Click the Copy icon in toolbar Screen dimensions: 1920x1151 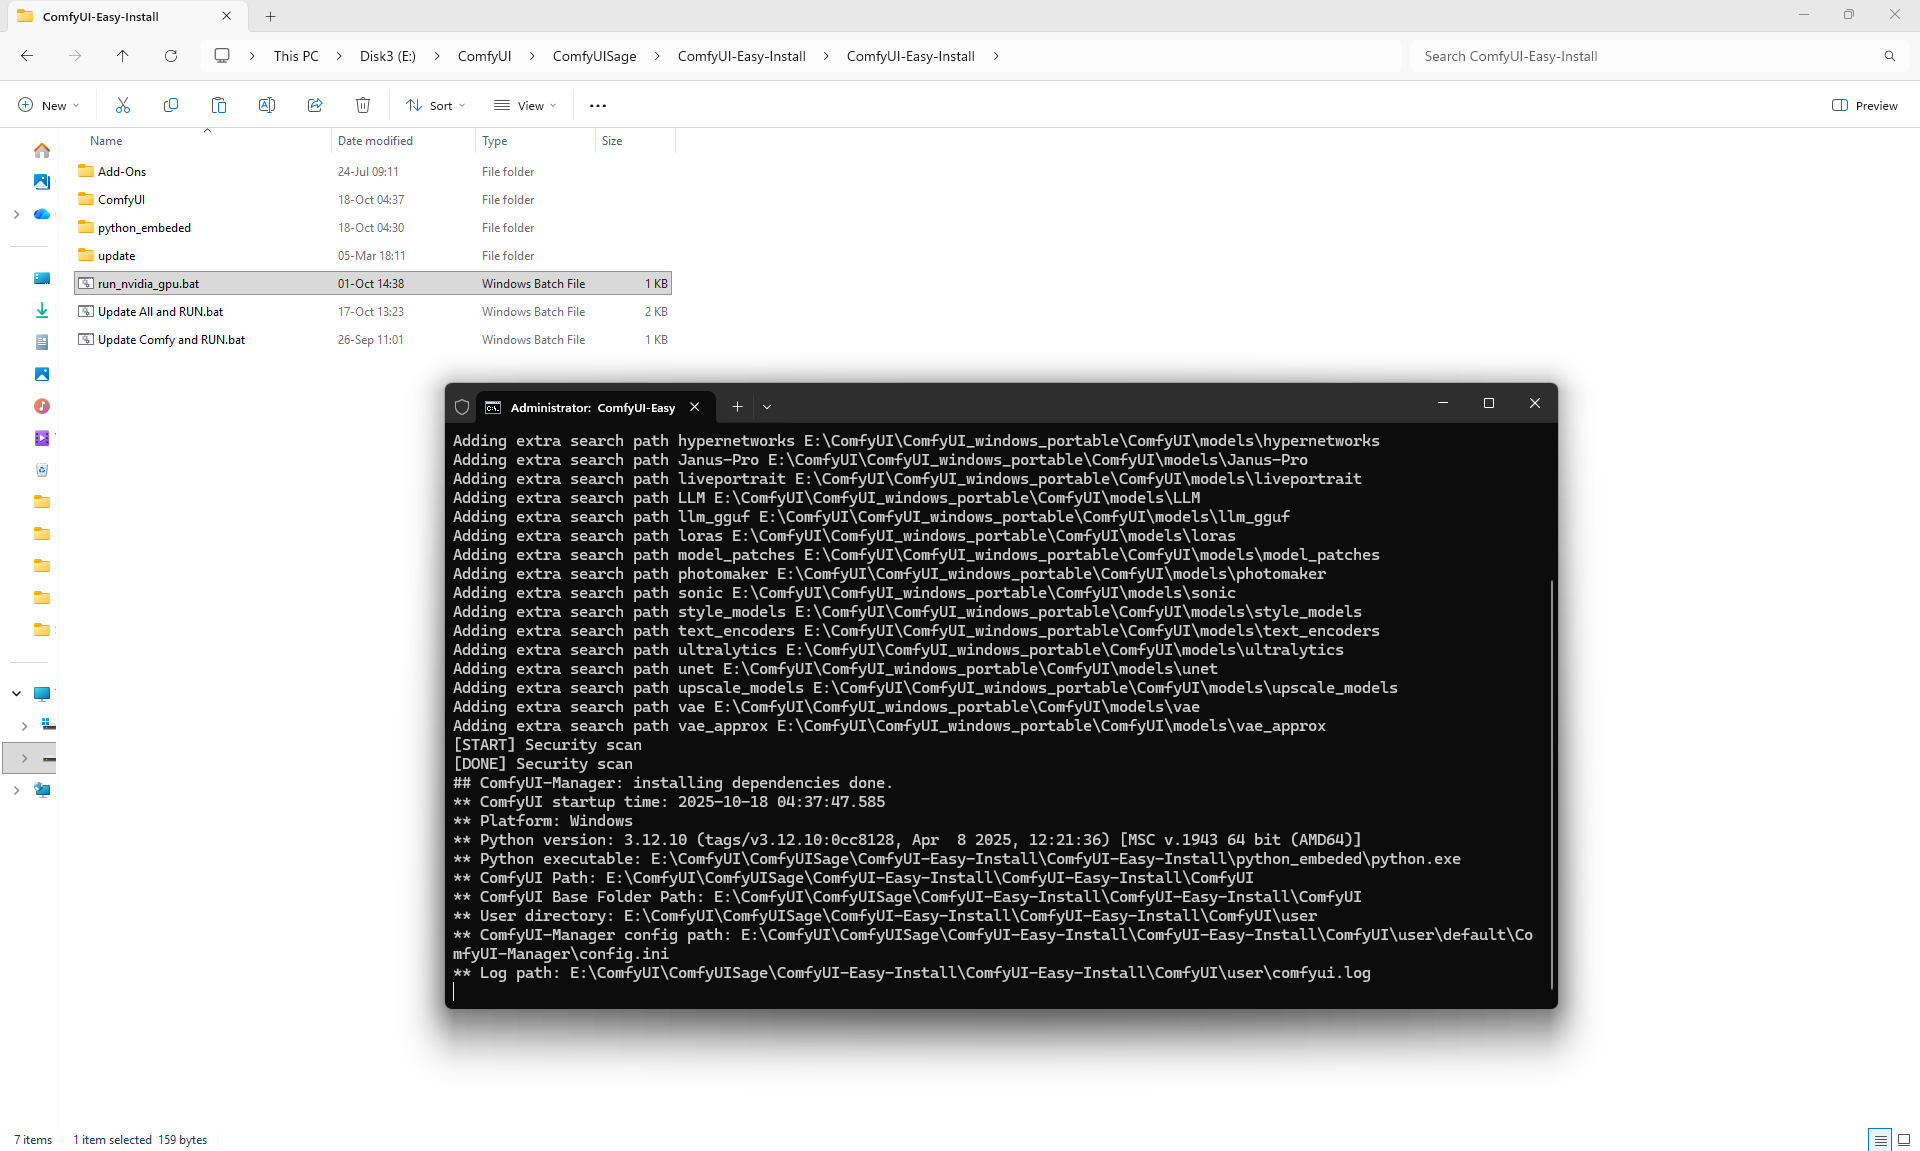[171, 105]
